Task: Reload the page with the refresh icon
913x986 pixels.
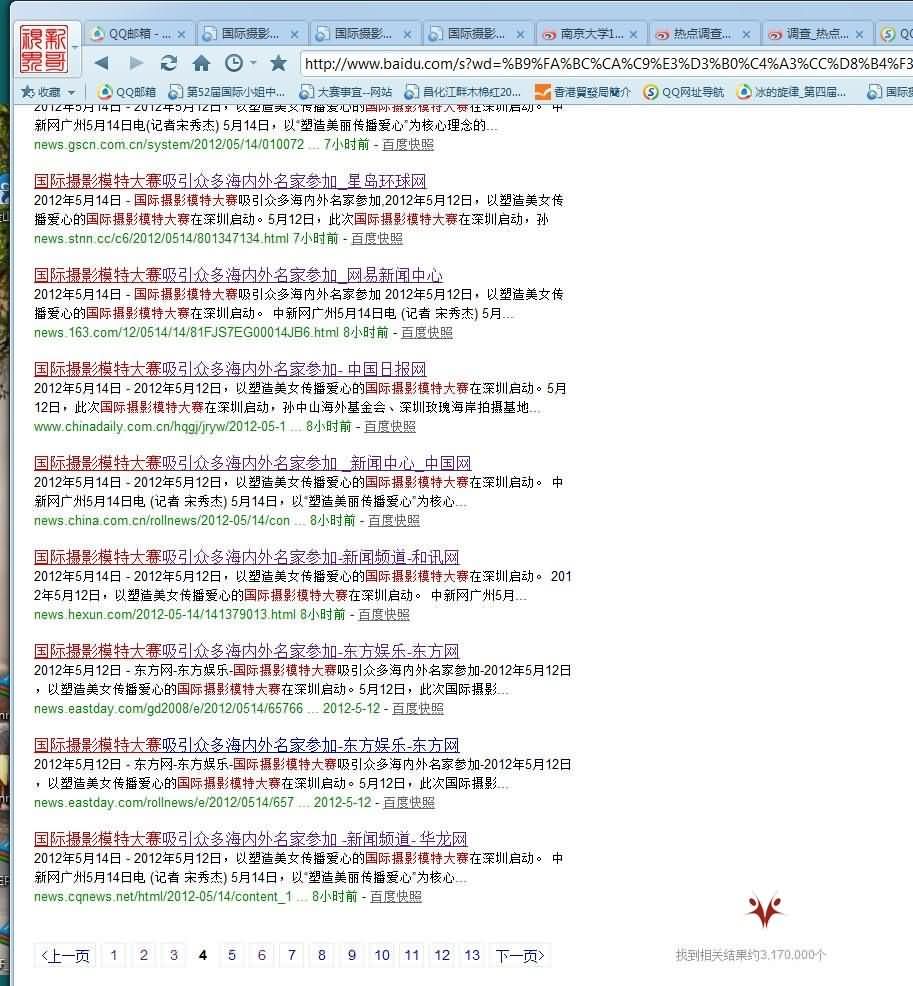Action: tap(169, 63)
